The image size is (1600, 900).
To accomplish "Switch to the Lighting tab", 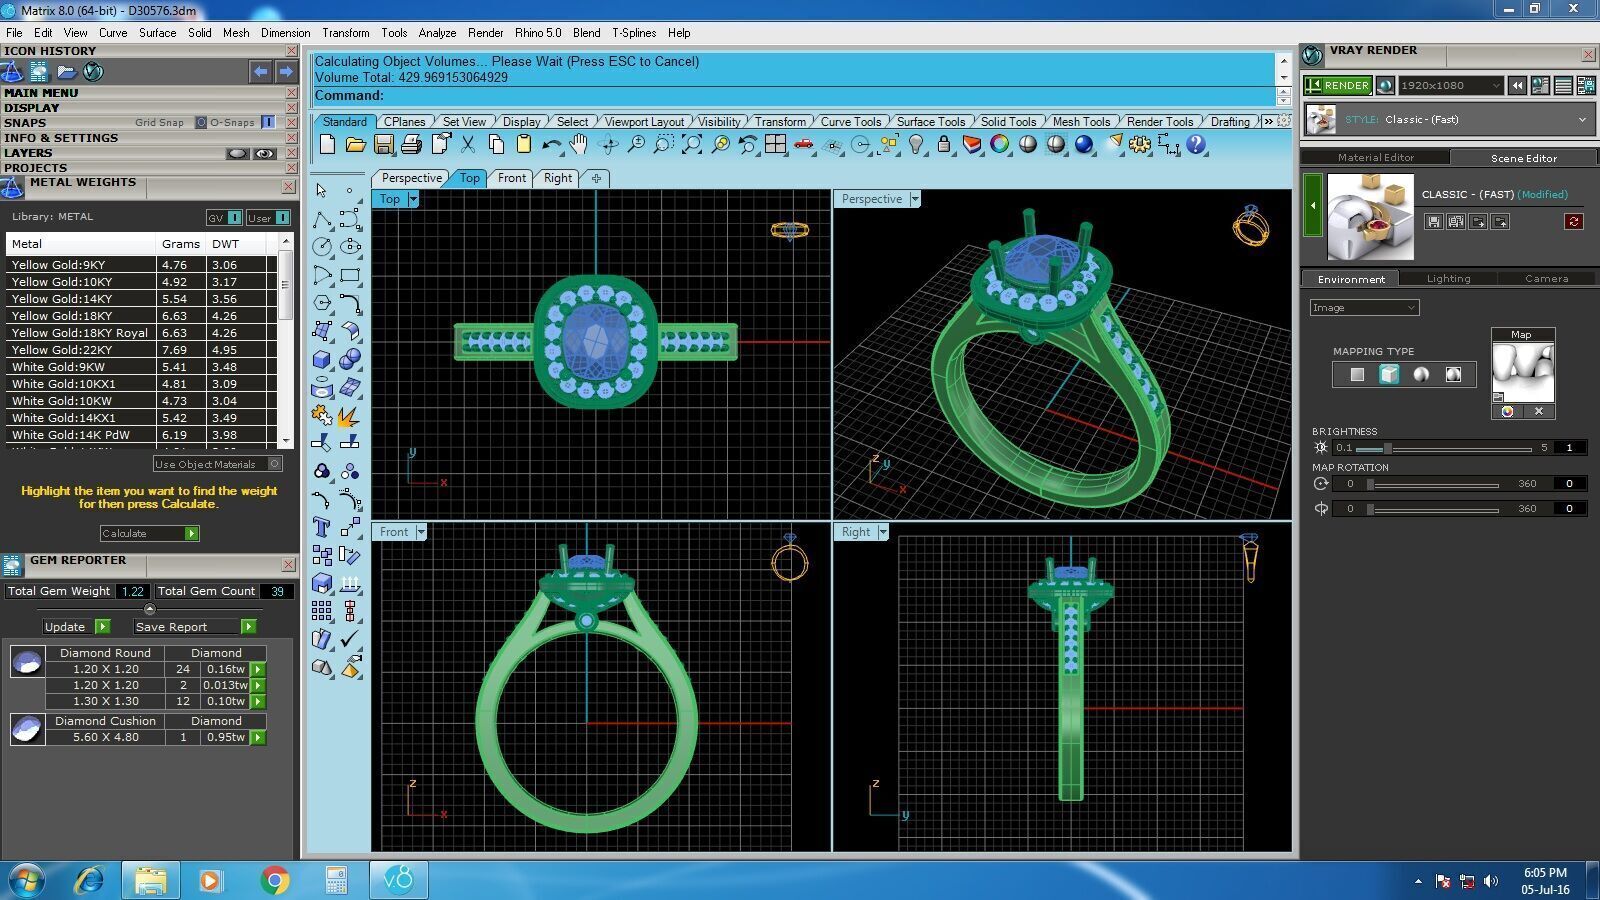I will coord(1448,279).
